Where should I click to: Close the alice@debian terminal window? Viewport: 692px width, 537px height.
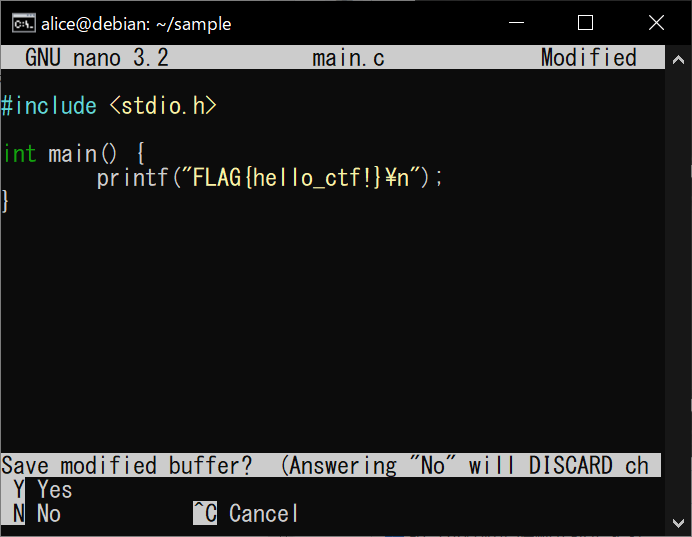656,23
